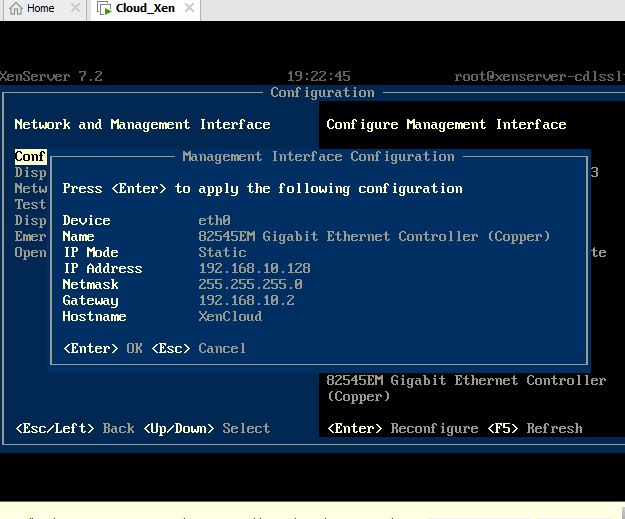The width and height of the screenshot is (625, 519).
Task: Click the IP address 192.168.10.128
Action: [x=254, y=268]
